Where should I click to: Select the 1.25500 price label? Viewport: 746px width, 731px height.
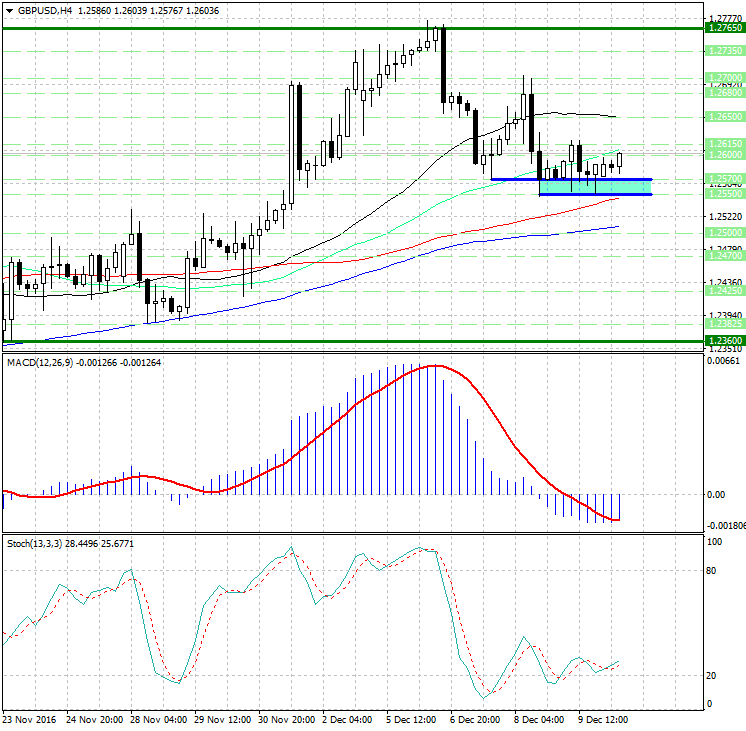723,194
